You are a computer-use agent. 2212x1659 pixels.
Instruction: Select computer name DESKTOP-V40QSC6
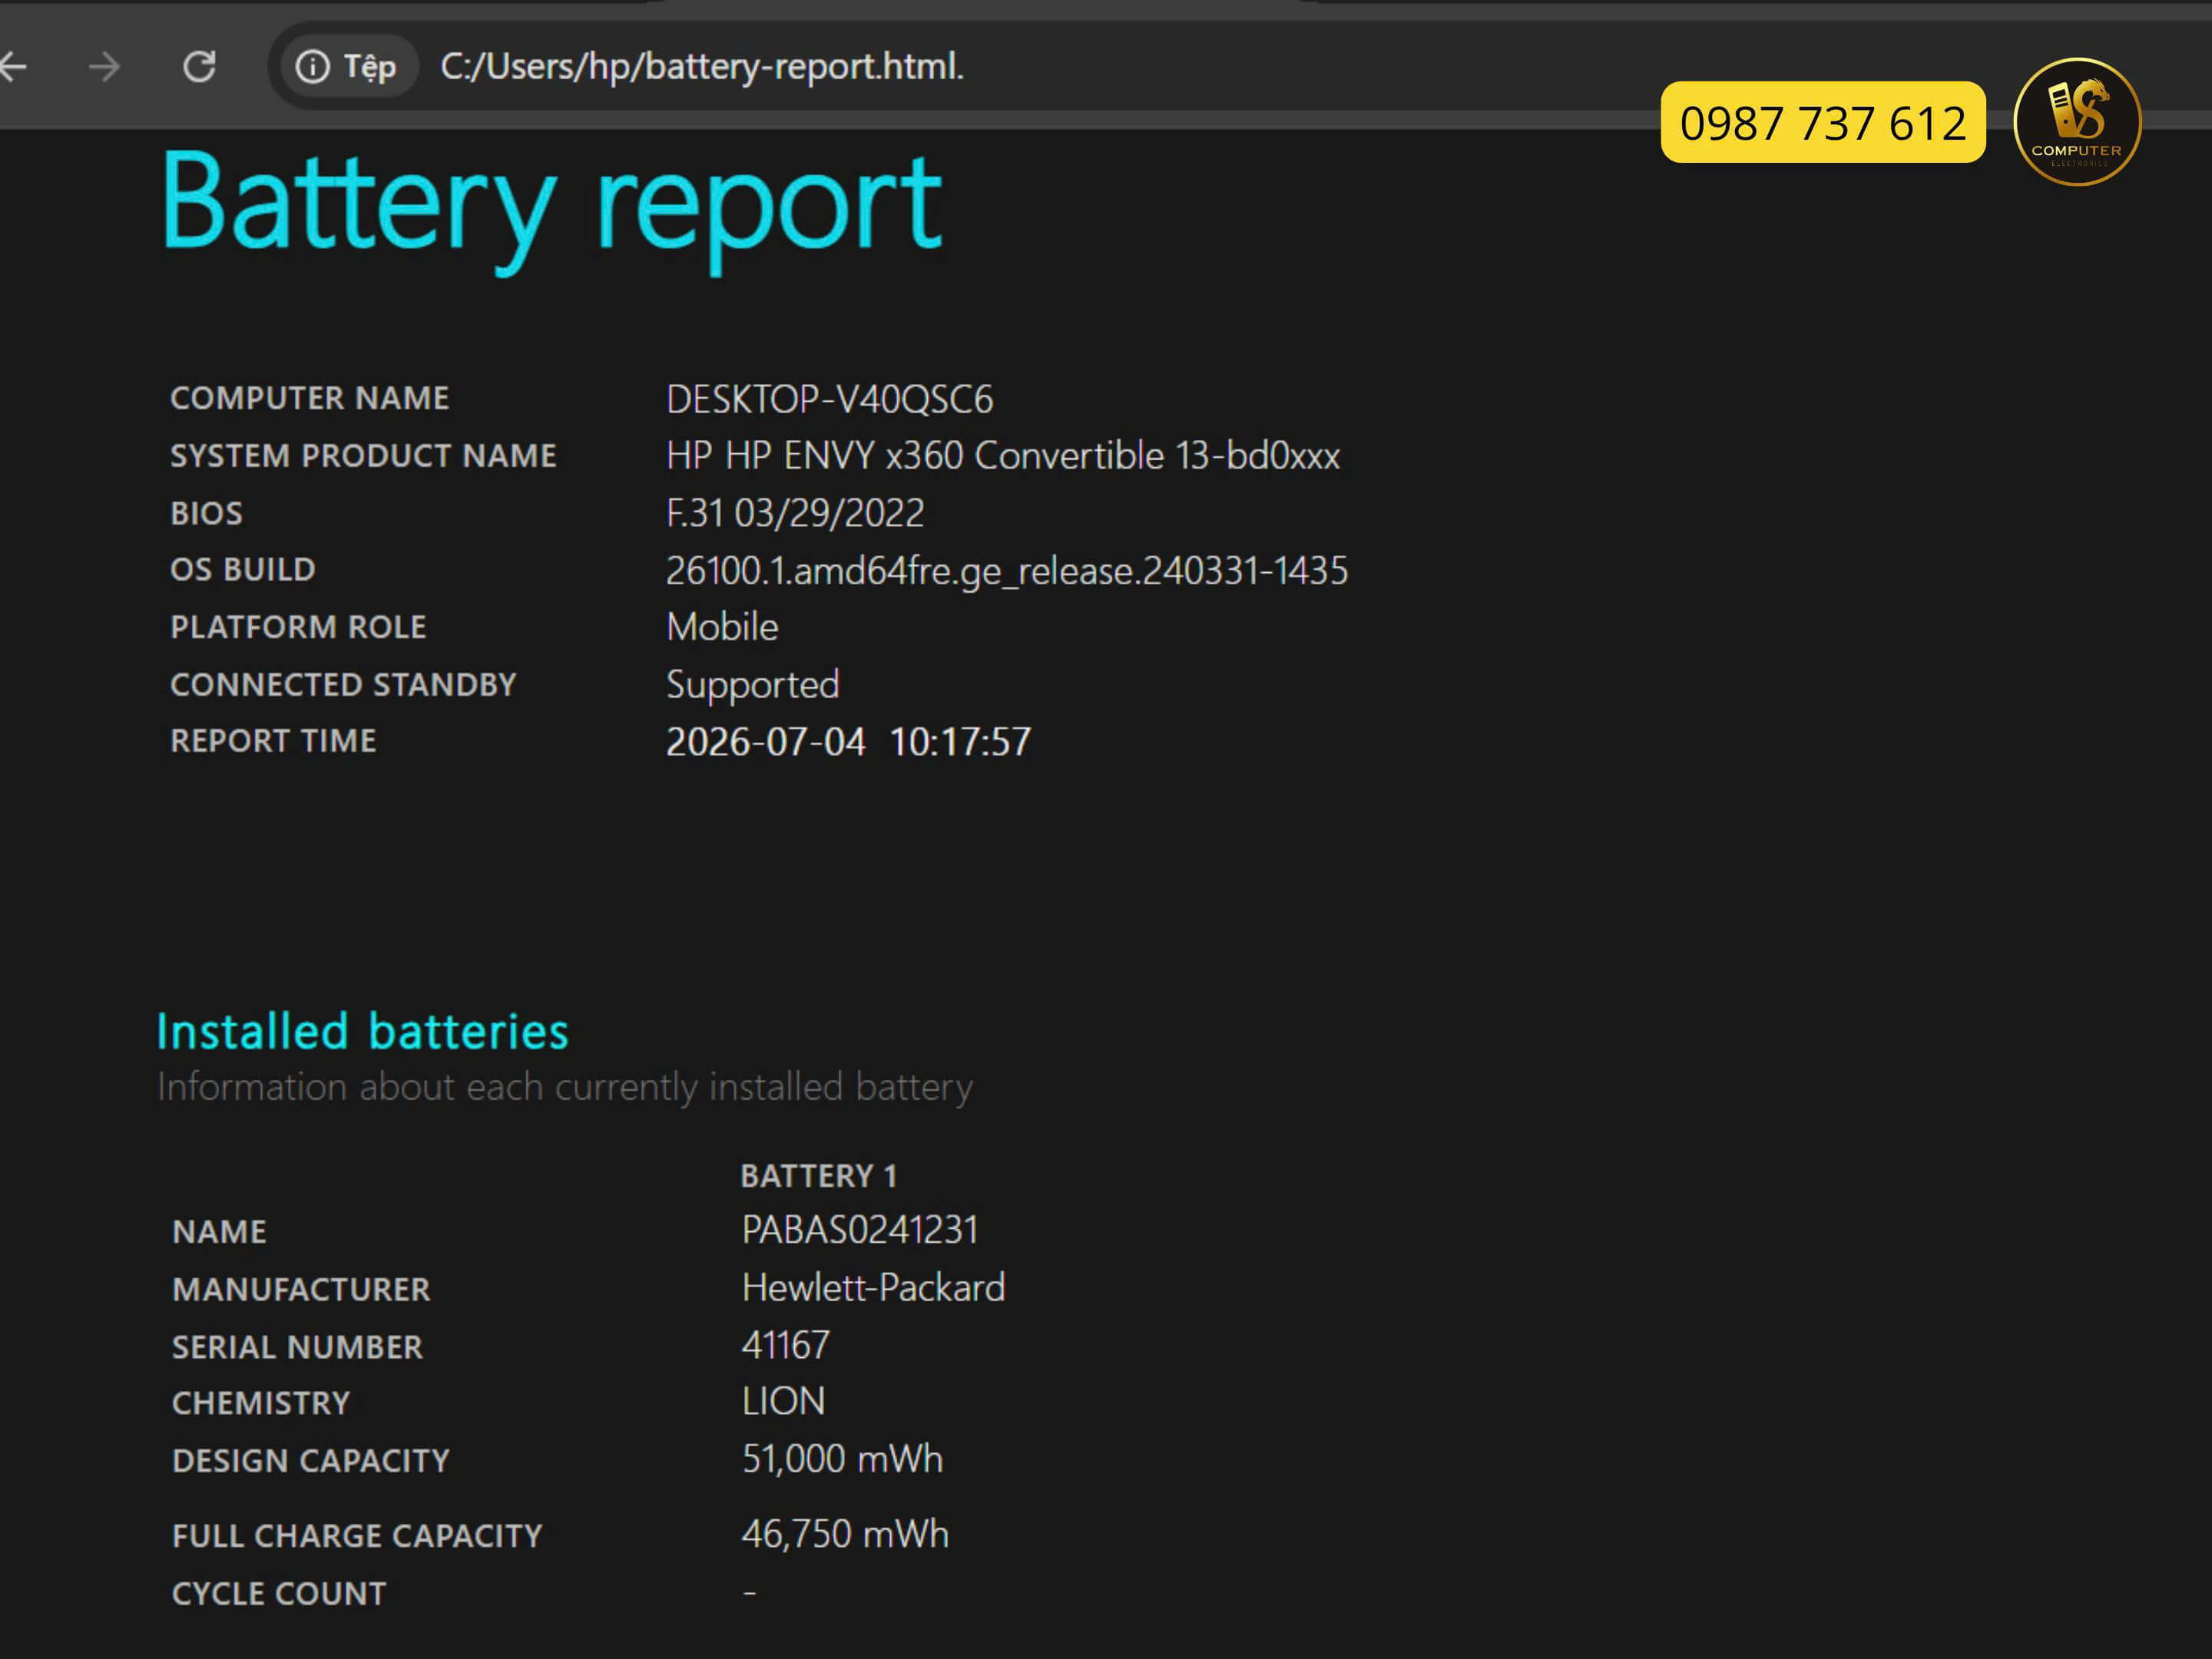[830, 399]
